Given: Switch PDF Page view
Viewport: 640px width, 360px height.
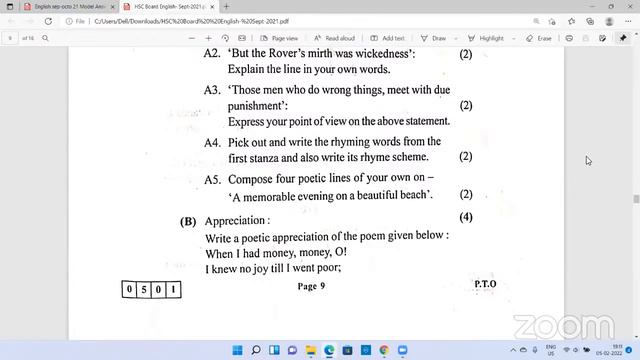Looking at the screenshot, I should coord(279,38).
